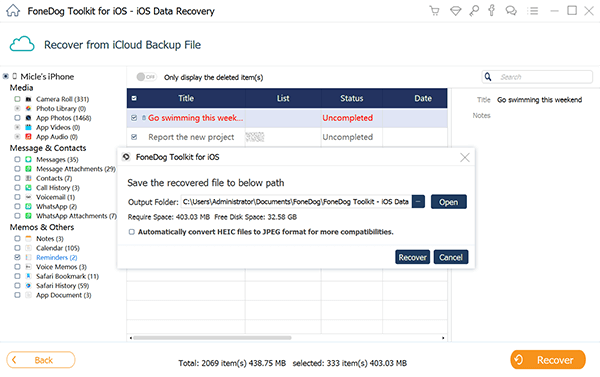
Task: Collapse the Micle's iPhone tree node
Action: [5, 76]
